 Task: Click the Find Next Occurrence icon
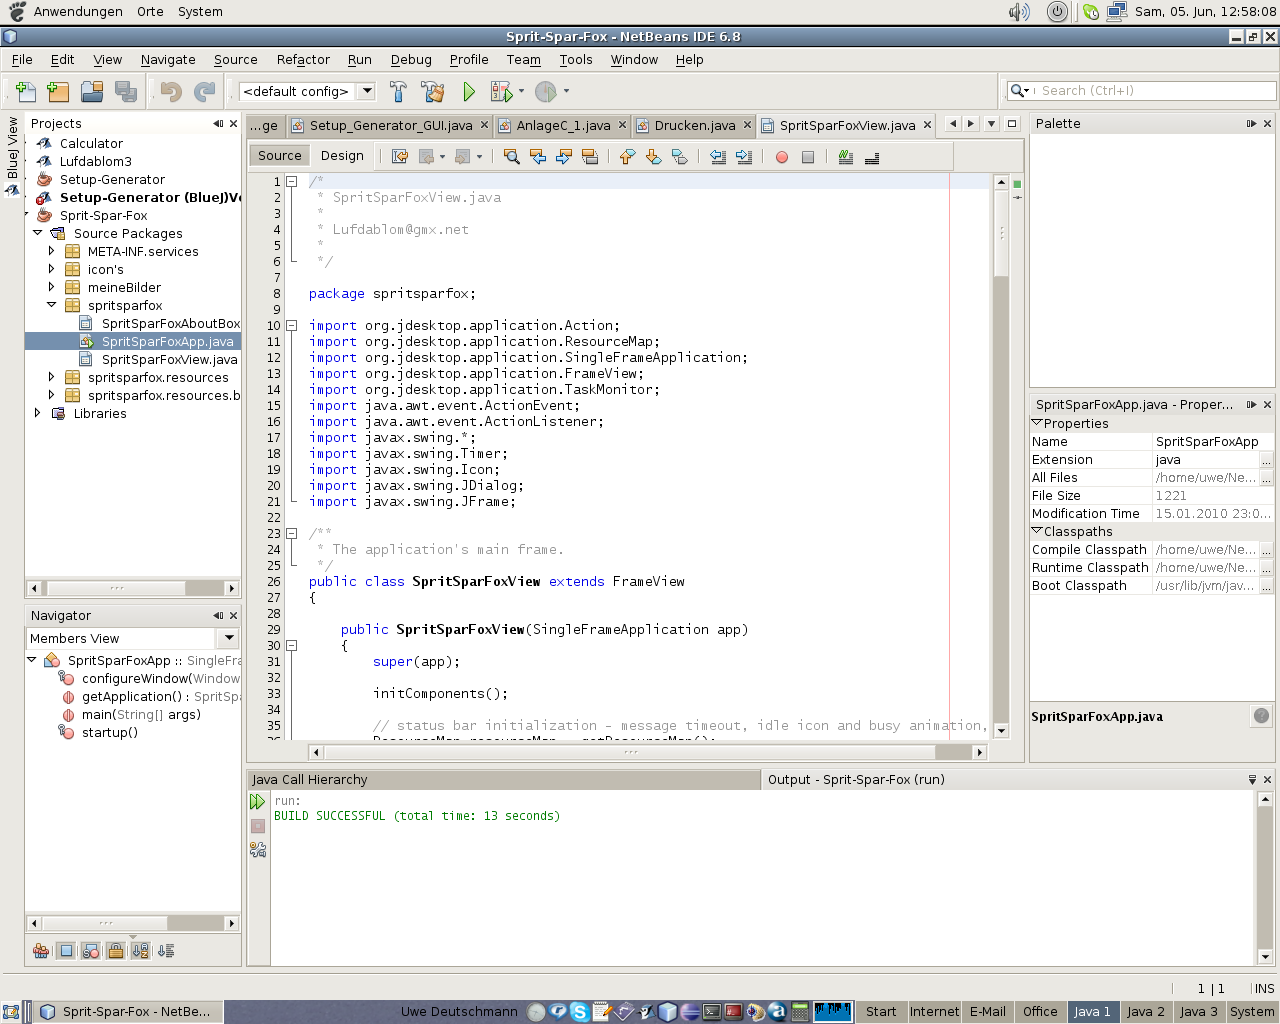tap(564, 156)
